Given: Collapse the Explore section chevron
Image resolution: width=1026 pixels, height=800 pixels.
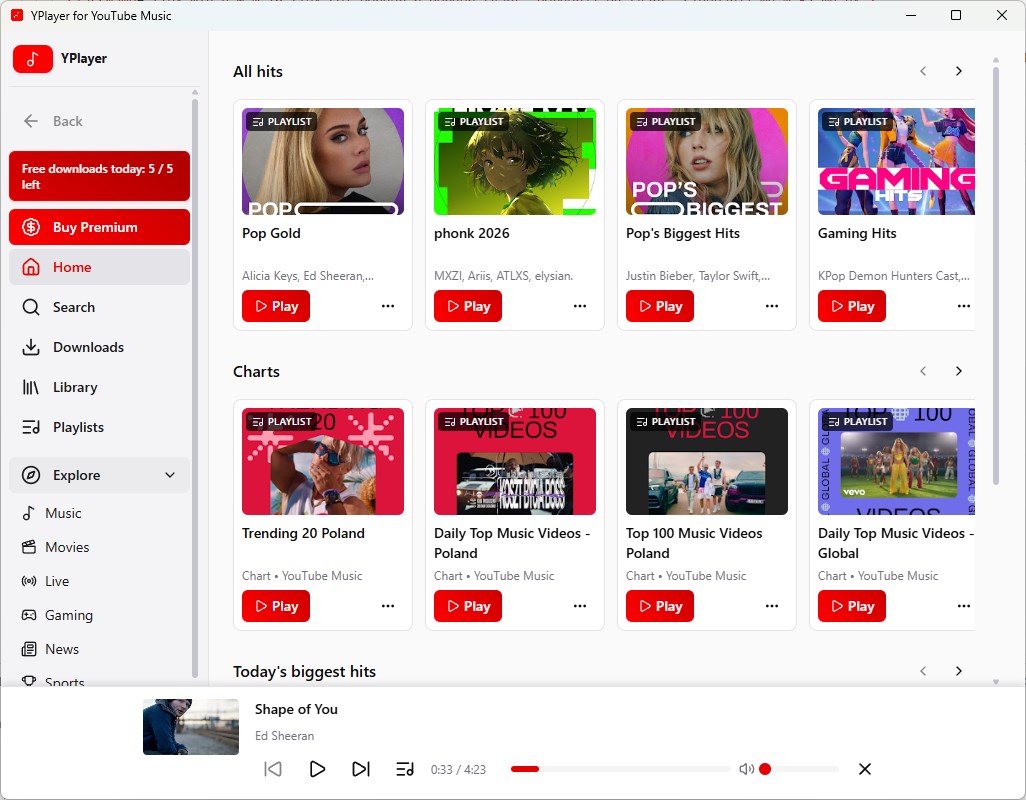Looking at the screenshot, I should tap(170, 475).
